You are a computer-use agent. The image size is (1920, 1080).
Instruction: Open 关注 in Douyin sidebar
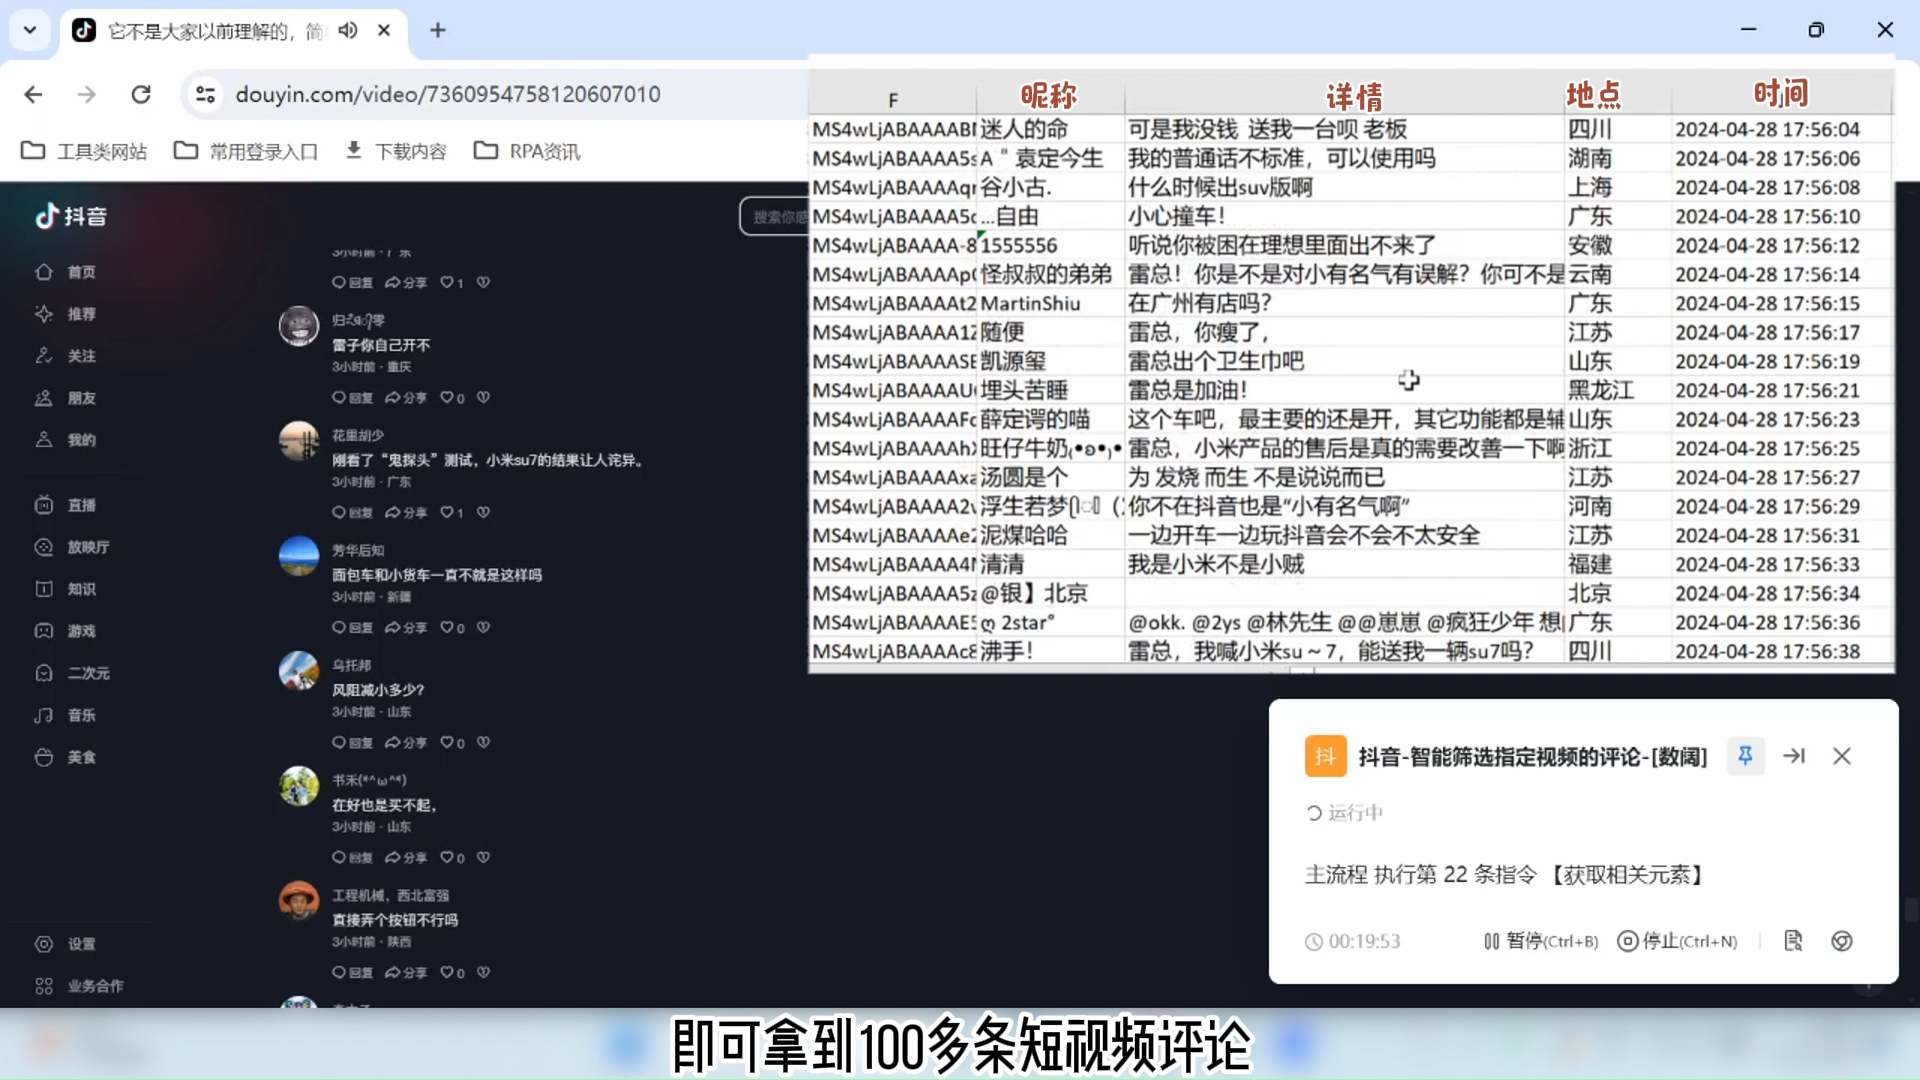66,356
